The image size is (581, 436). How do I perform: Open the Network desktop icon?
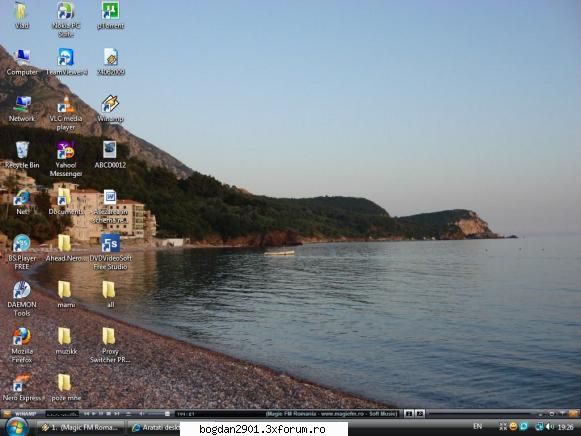pos(22,108)
